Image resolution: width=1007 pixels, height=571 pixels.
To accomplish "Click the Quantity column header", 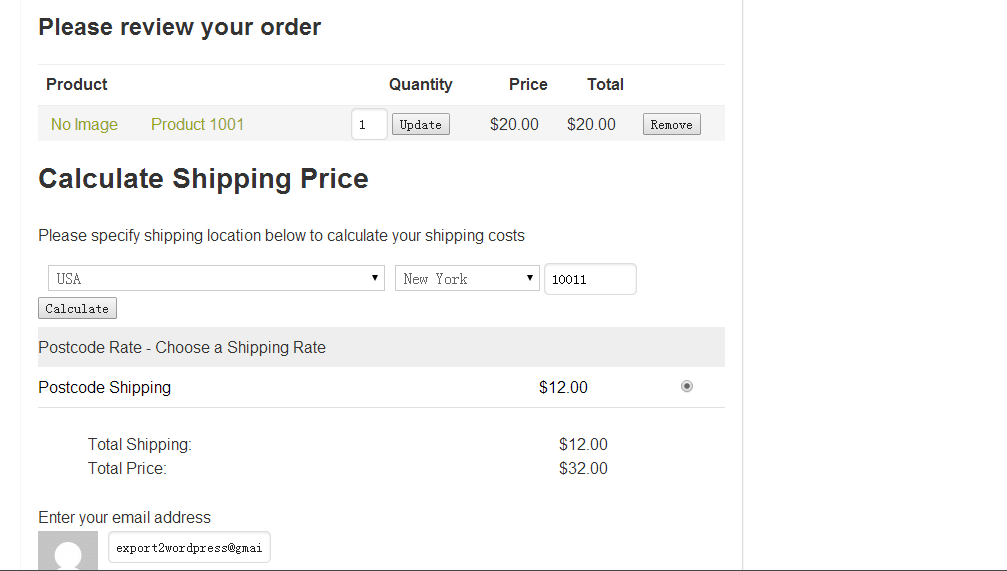I will (x=421, y=84).
